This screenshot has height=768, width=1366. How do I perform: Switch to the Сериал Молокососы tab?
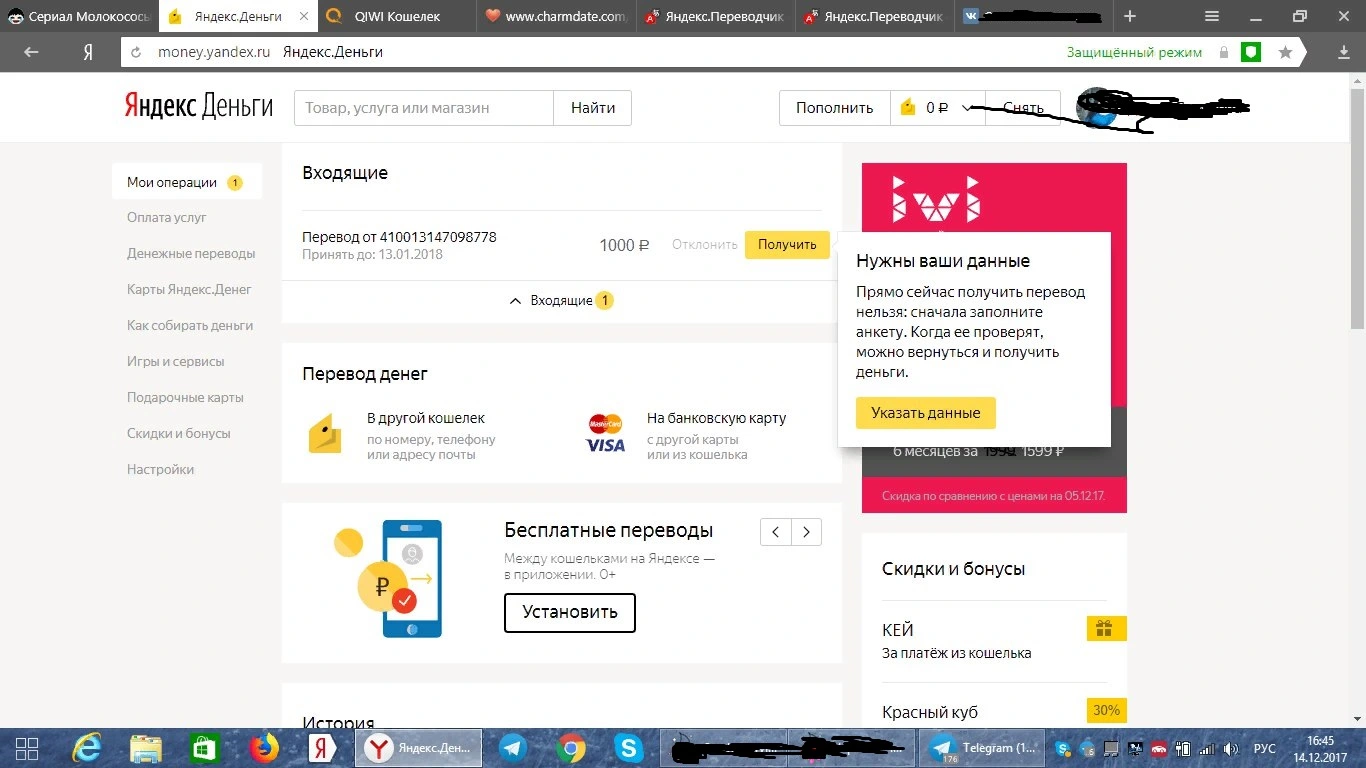tap(79, 16)
